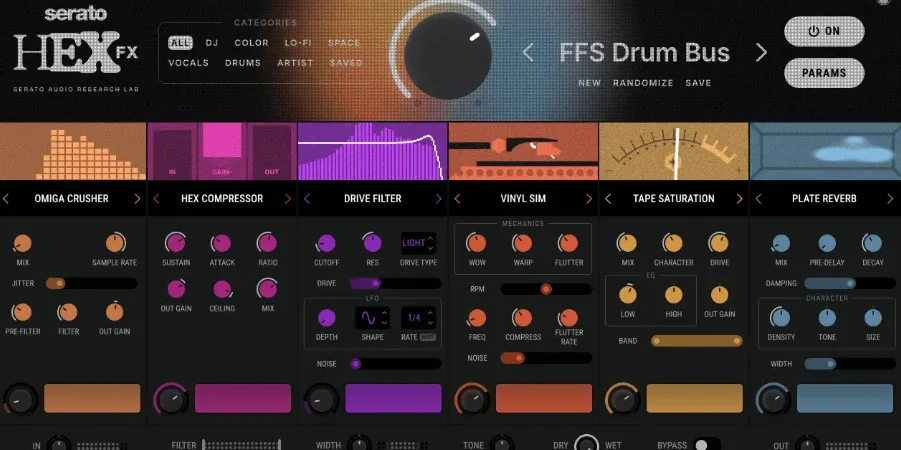Click the Vinyl Sim turntable graphic
The width and height of the screenshot is (901, 450).
[x=523, y=151]
